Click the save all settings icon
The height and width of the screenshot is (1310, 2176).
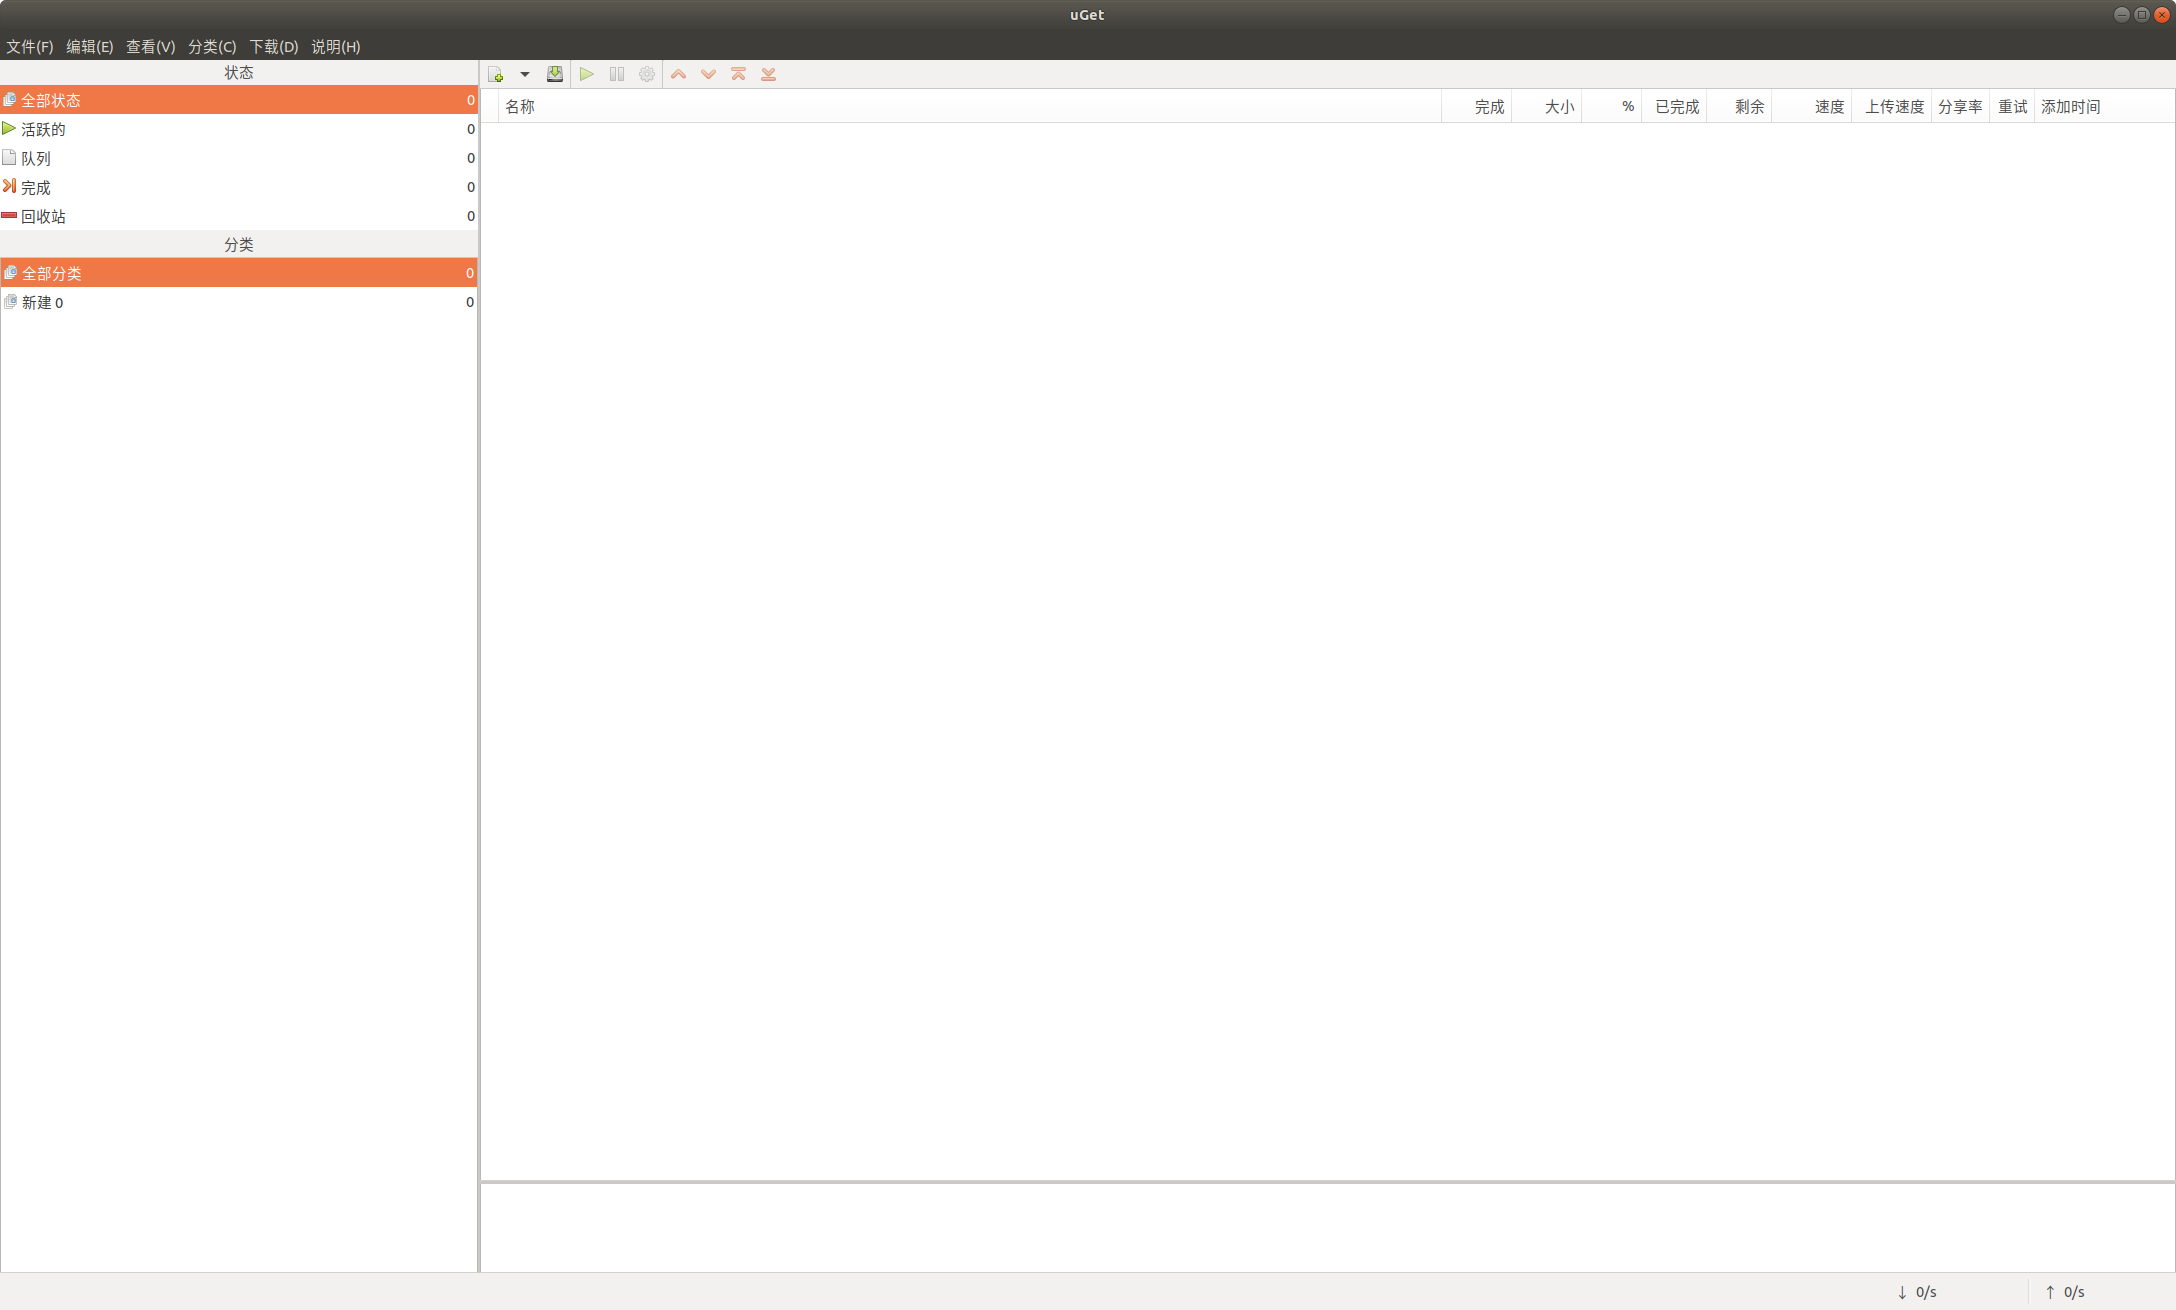tap(555, 74)
